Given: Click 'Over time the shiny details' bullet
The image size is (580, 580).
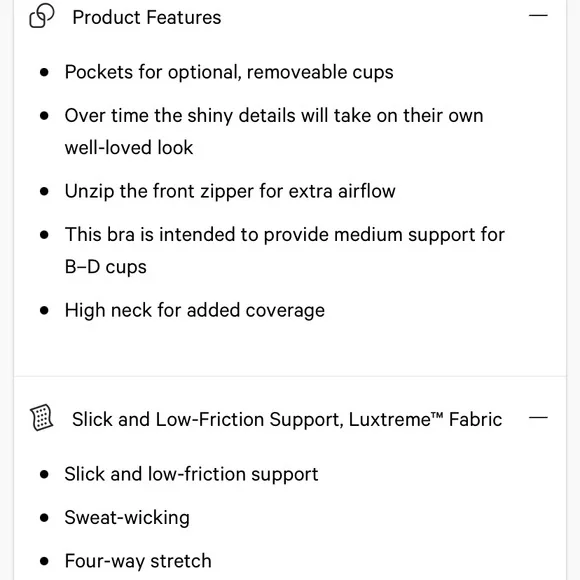Looking at the screenshot, I should 274,131.
